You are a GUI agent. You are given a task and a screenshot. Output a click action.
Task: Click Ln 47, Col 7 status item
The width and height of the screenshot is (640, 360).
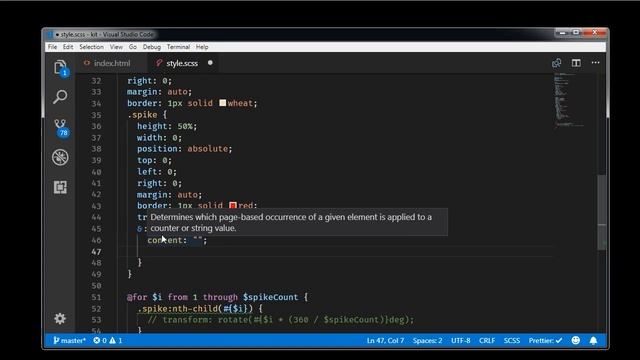[x=385, y=340]
